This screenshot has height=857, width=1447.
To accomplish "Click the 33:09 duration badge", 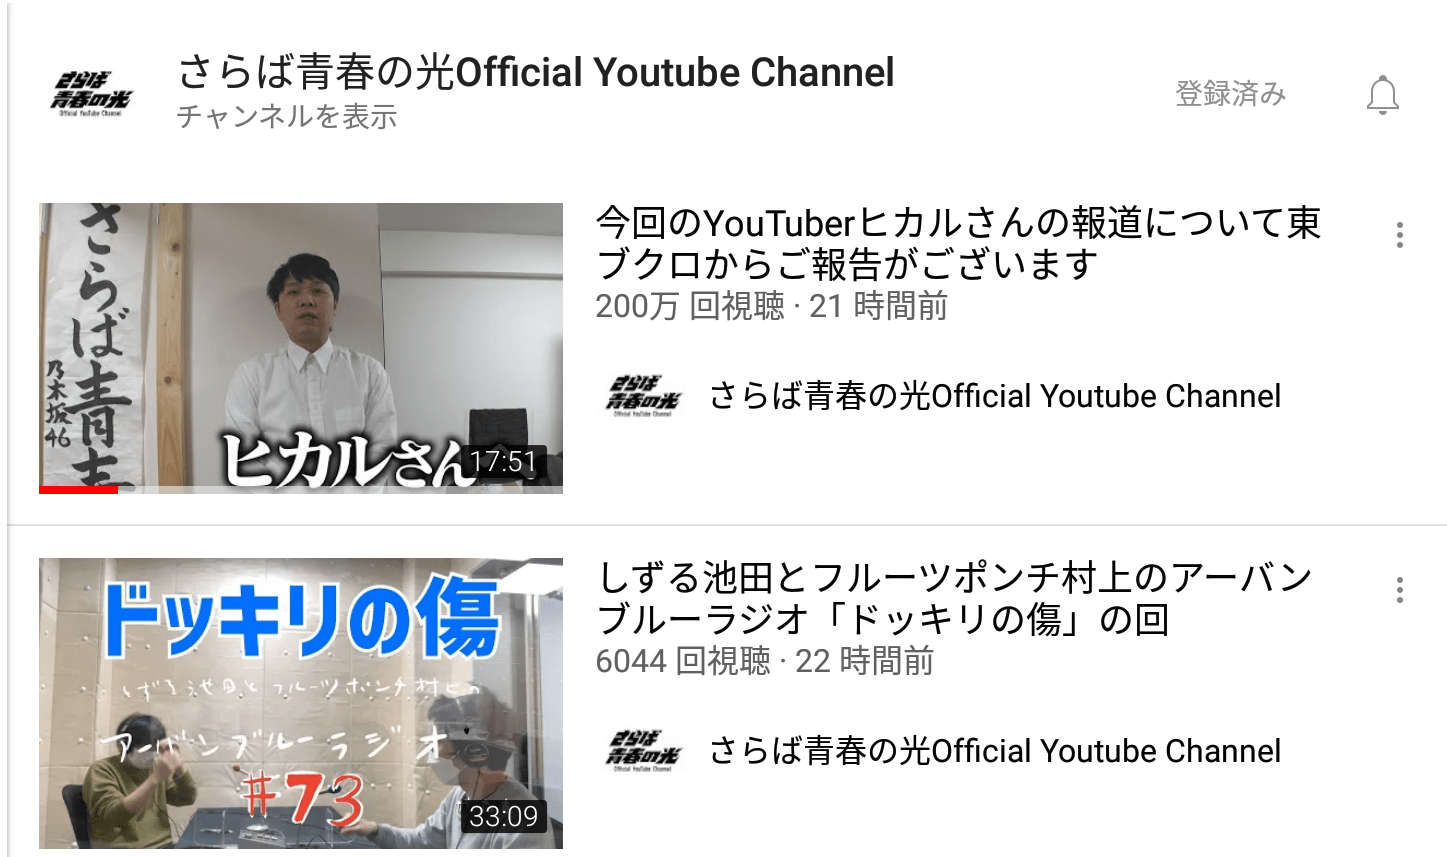I will tap(504, 817).
